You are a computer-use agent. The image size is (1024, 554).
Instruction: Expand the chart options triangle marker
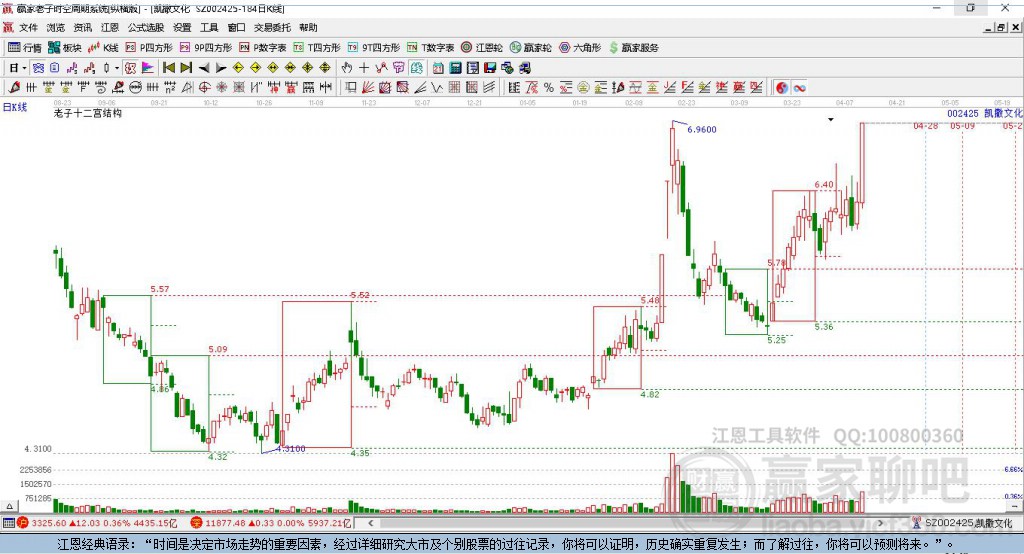coord(831,120)
